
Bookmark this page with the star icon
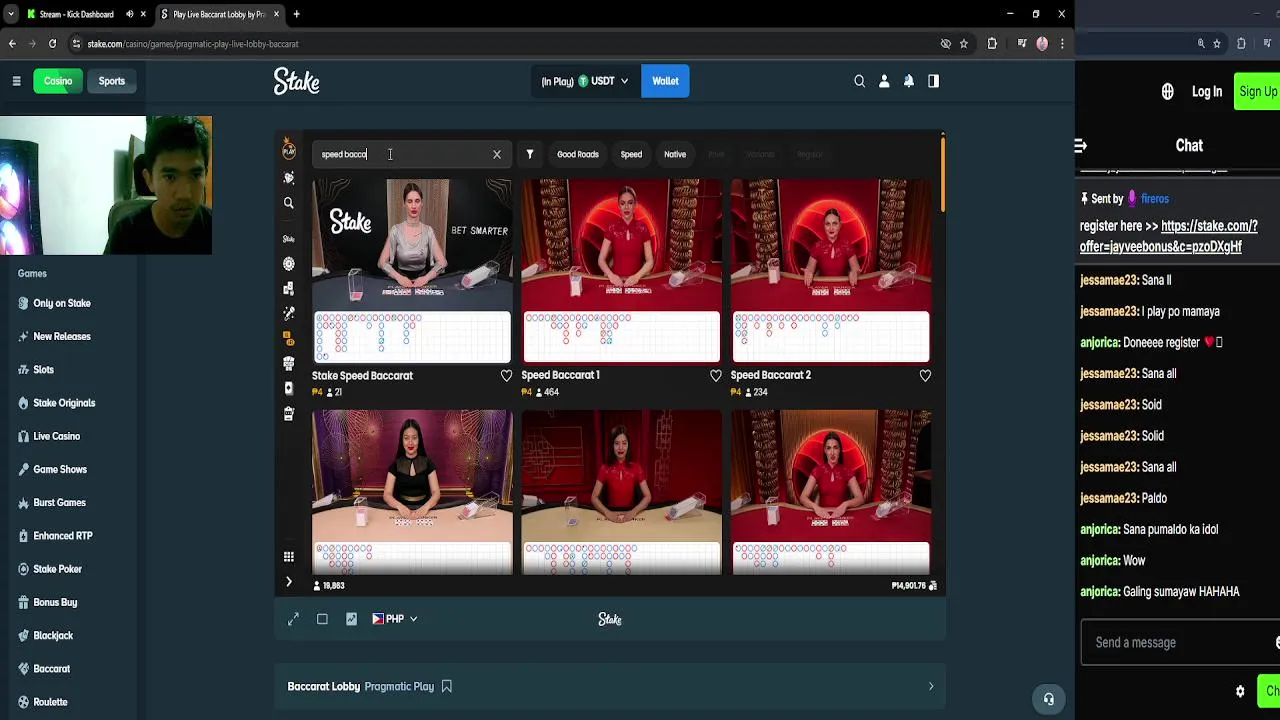964,44
